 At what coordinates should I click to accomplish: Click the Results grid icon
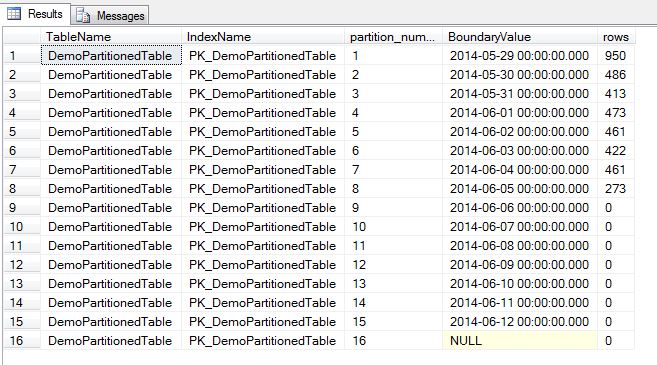click(x=14, y=14)
